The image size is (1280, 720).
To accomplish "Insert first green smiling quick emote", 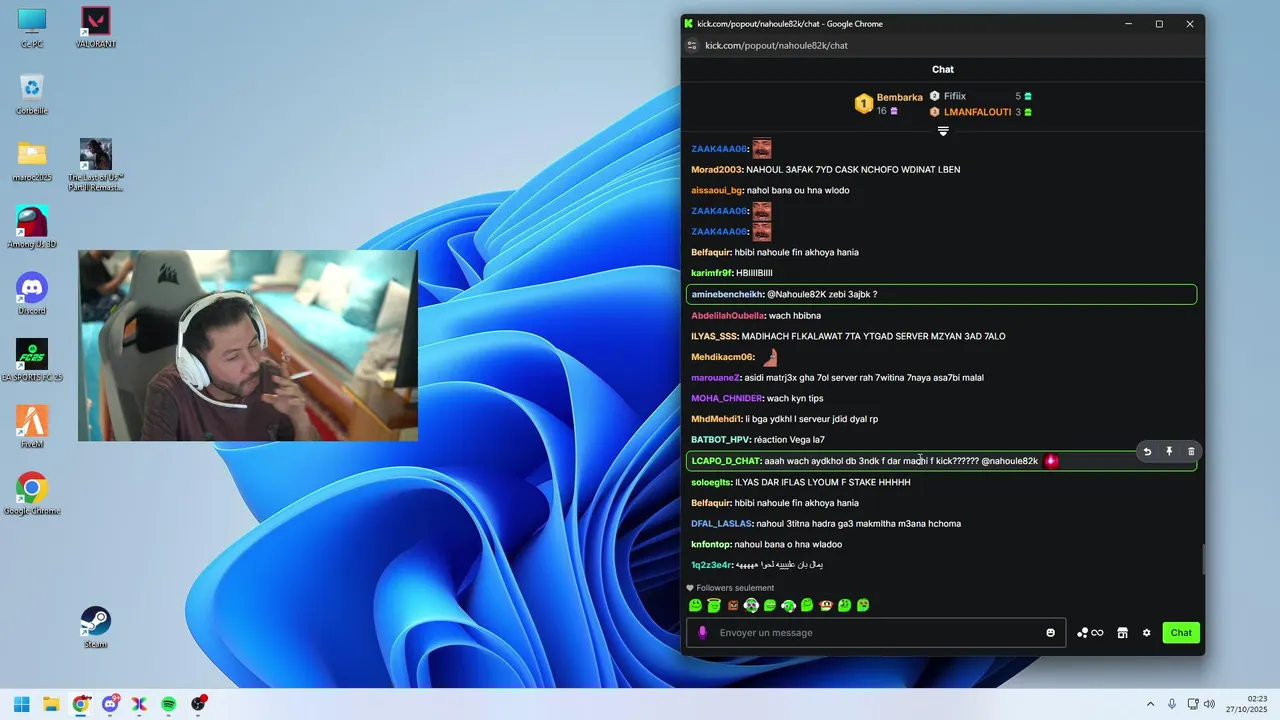I will coord(695,605).
